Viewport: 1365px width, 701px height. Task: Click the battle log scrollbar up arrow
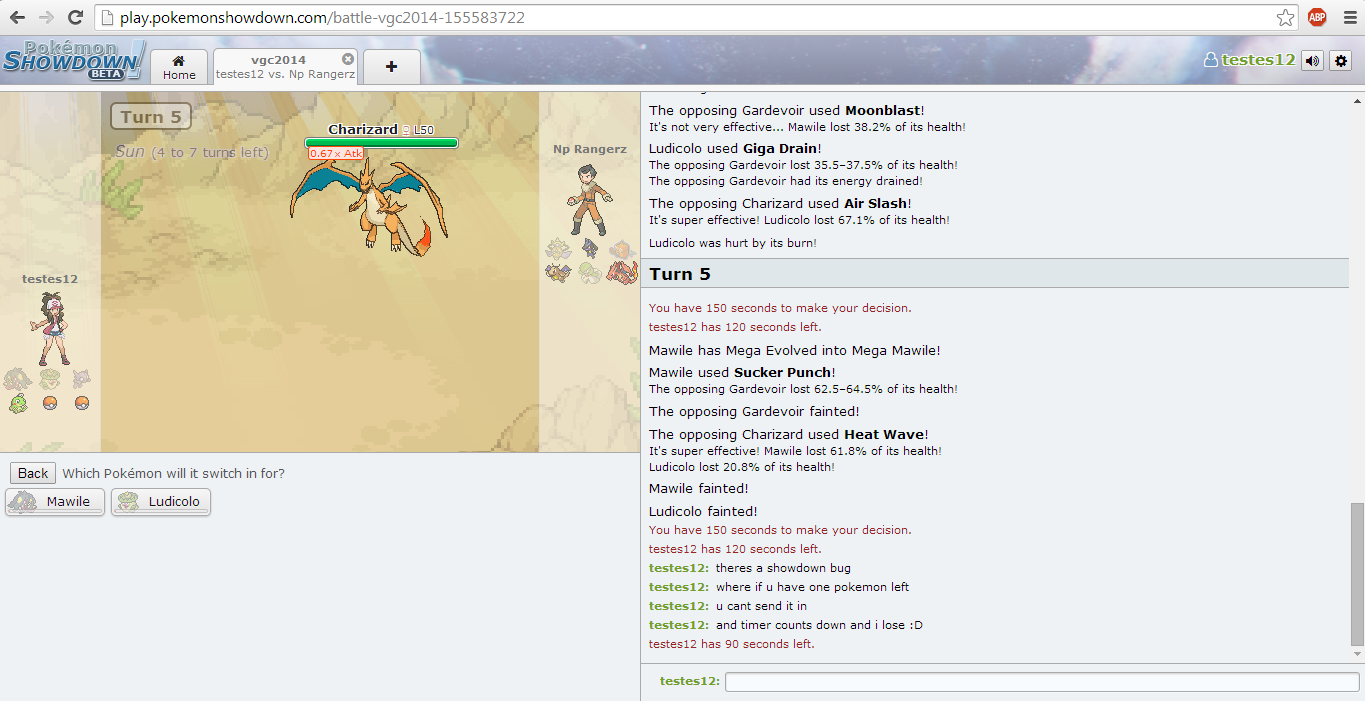(x=1356, y=100)
